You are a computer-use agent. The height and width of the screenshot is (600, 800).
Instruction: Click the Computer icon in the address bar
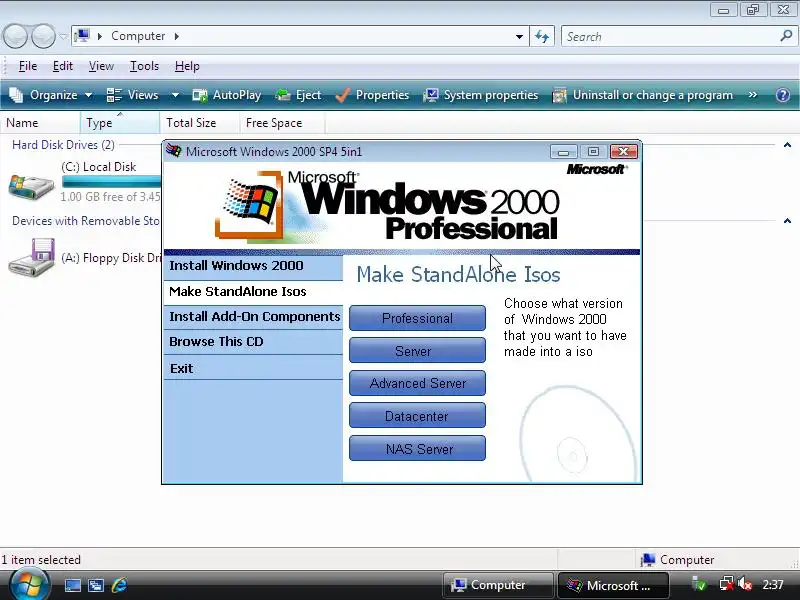[x=82, y=36]
